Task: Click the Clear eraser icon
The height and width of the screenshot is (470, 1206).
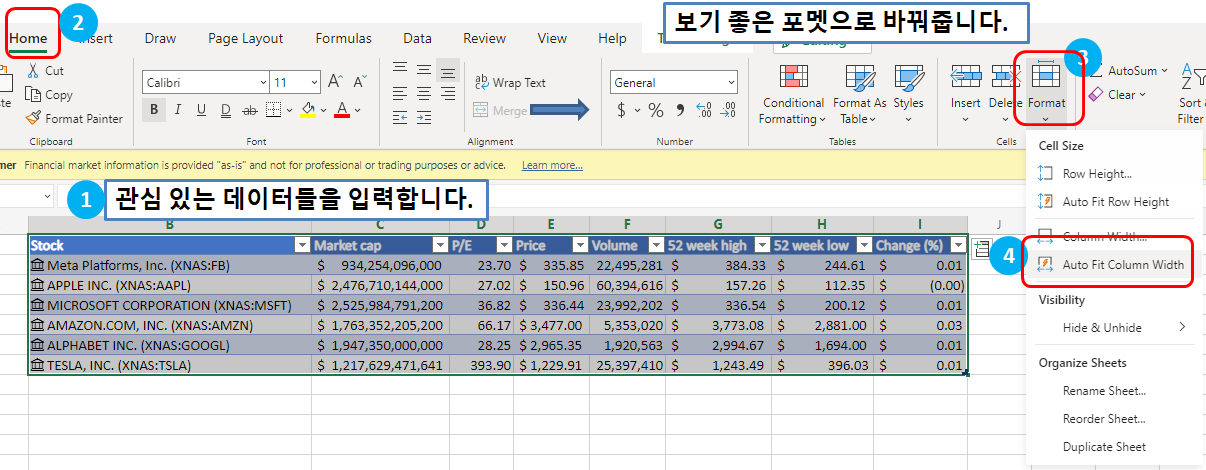Action: (1096, 94)
